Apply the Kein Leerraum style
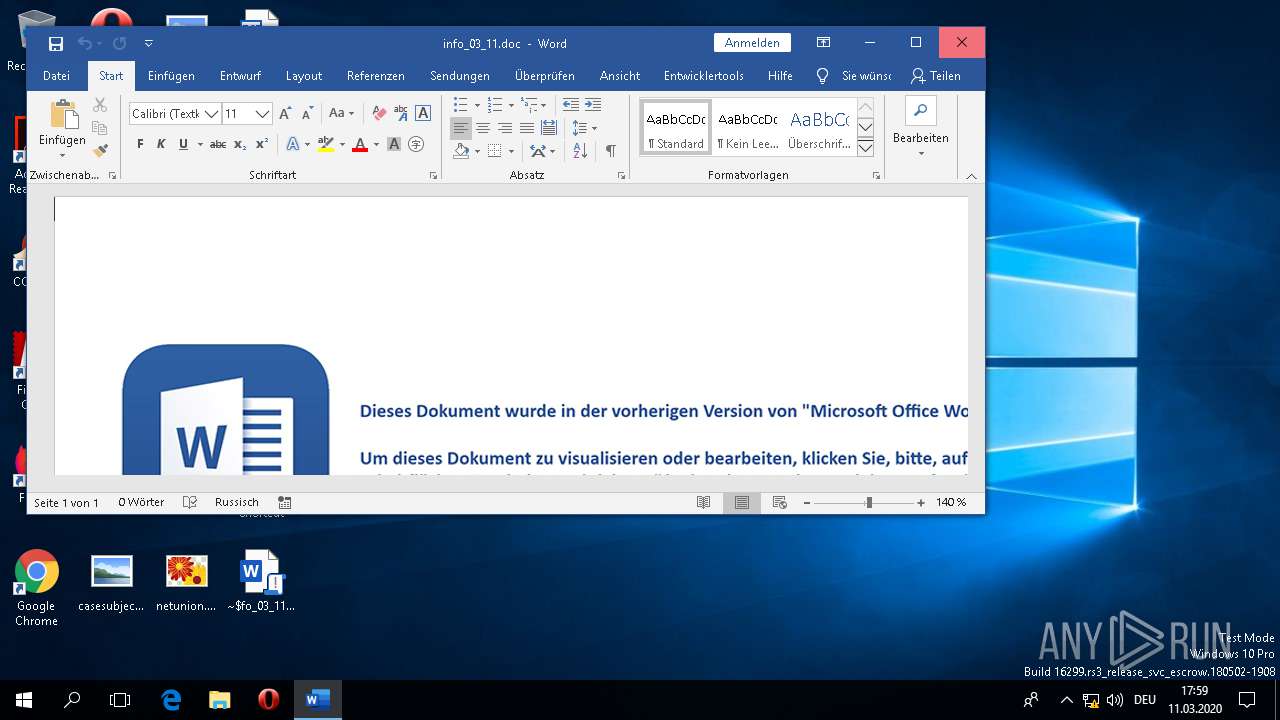 747,128
